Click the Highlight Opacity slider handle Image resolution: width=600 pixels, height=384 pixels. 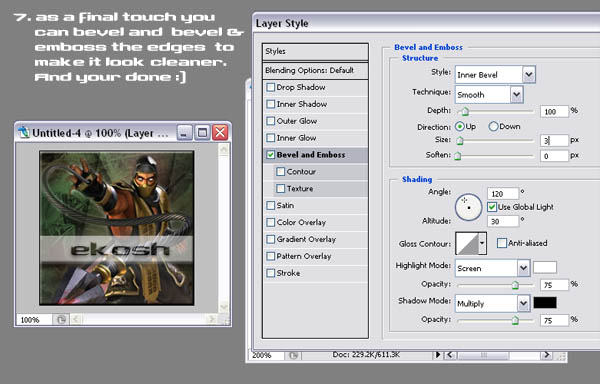(x=515, y=285)
